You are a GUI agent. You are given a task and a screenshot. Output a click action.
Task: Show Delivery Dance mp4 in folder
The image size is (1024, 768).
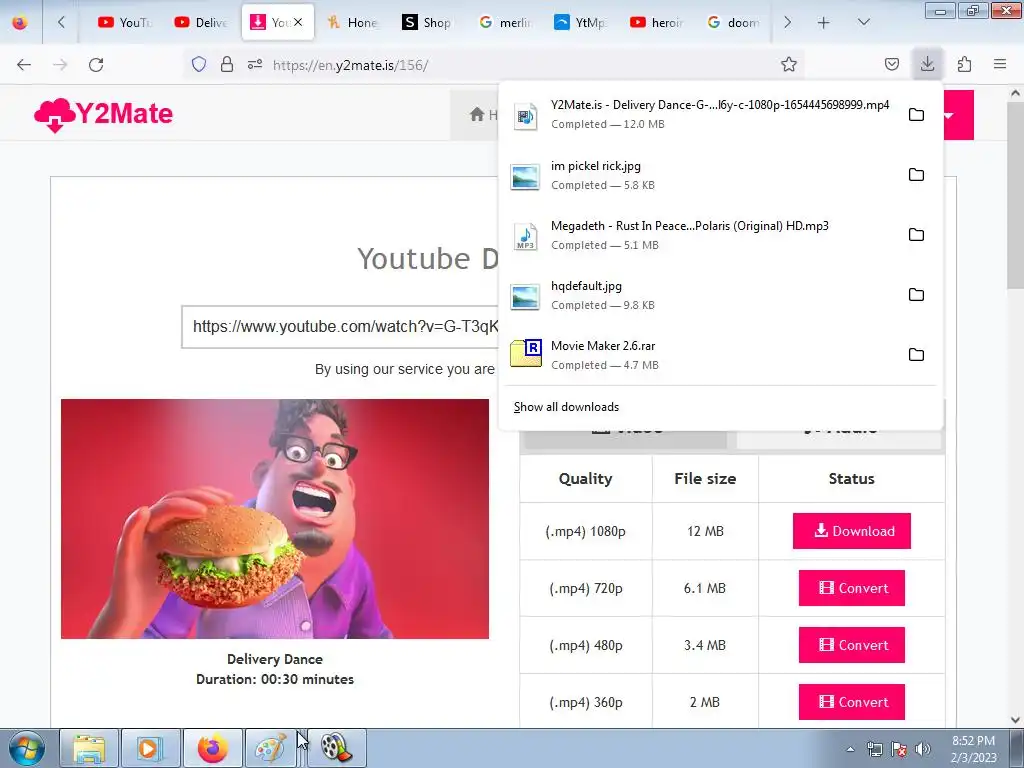pos(916,115)
